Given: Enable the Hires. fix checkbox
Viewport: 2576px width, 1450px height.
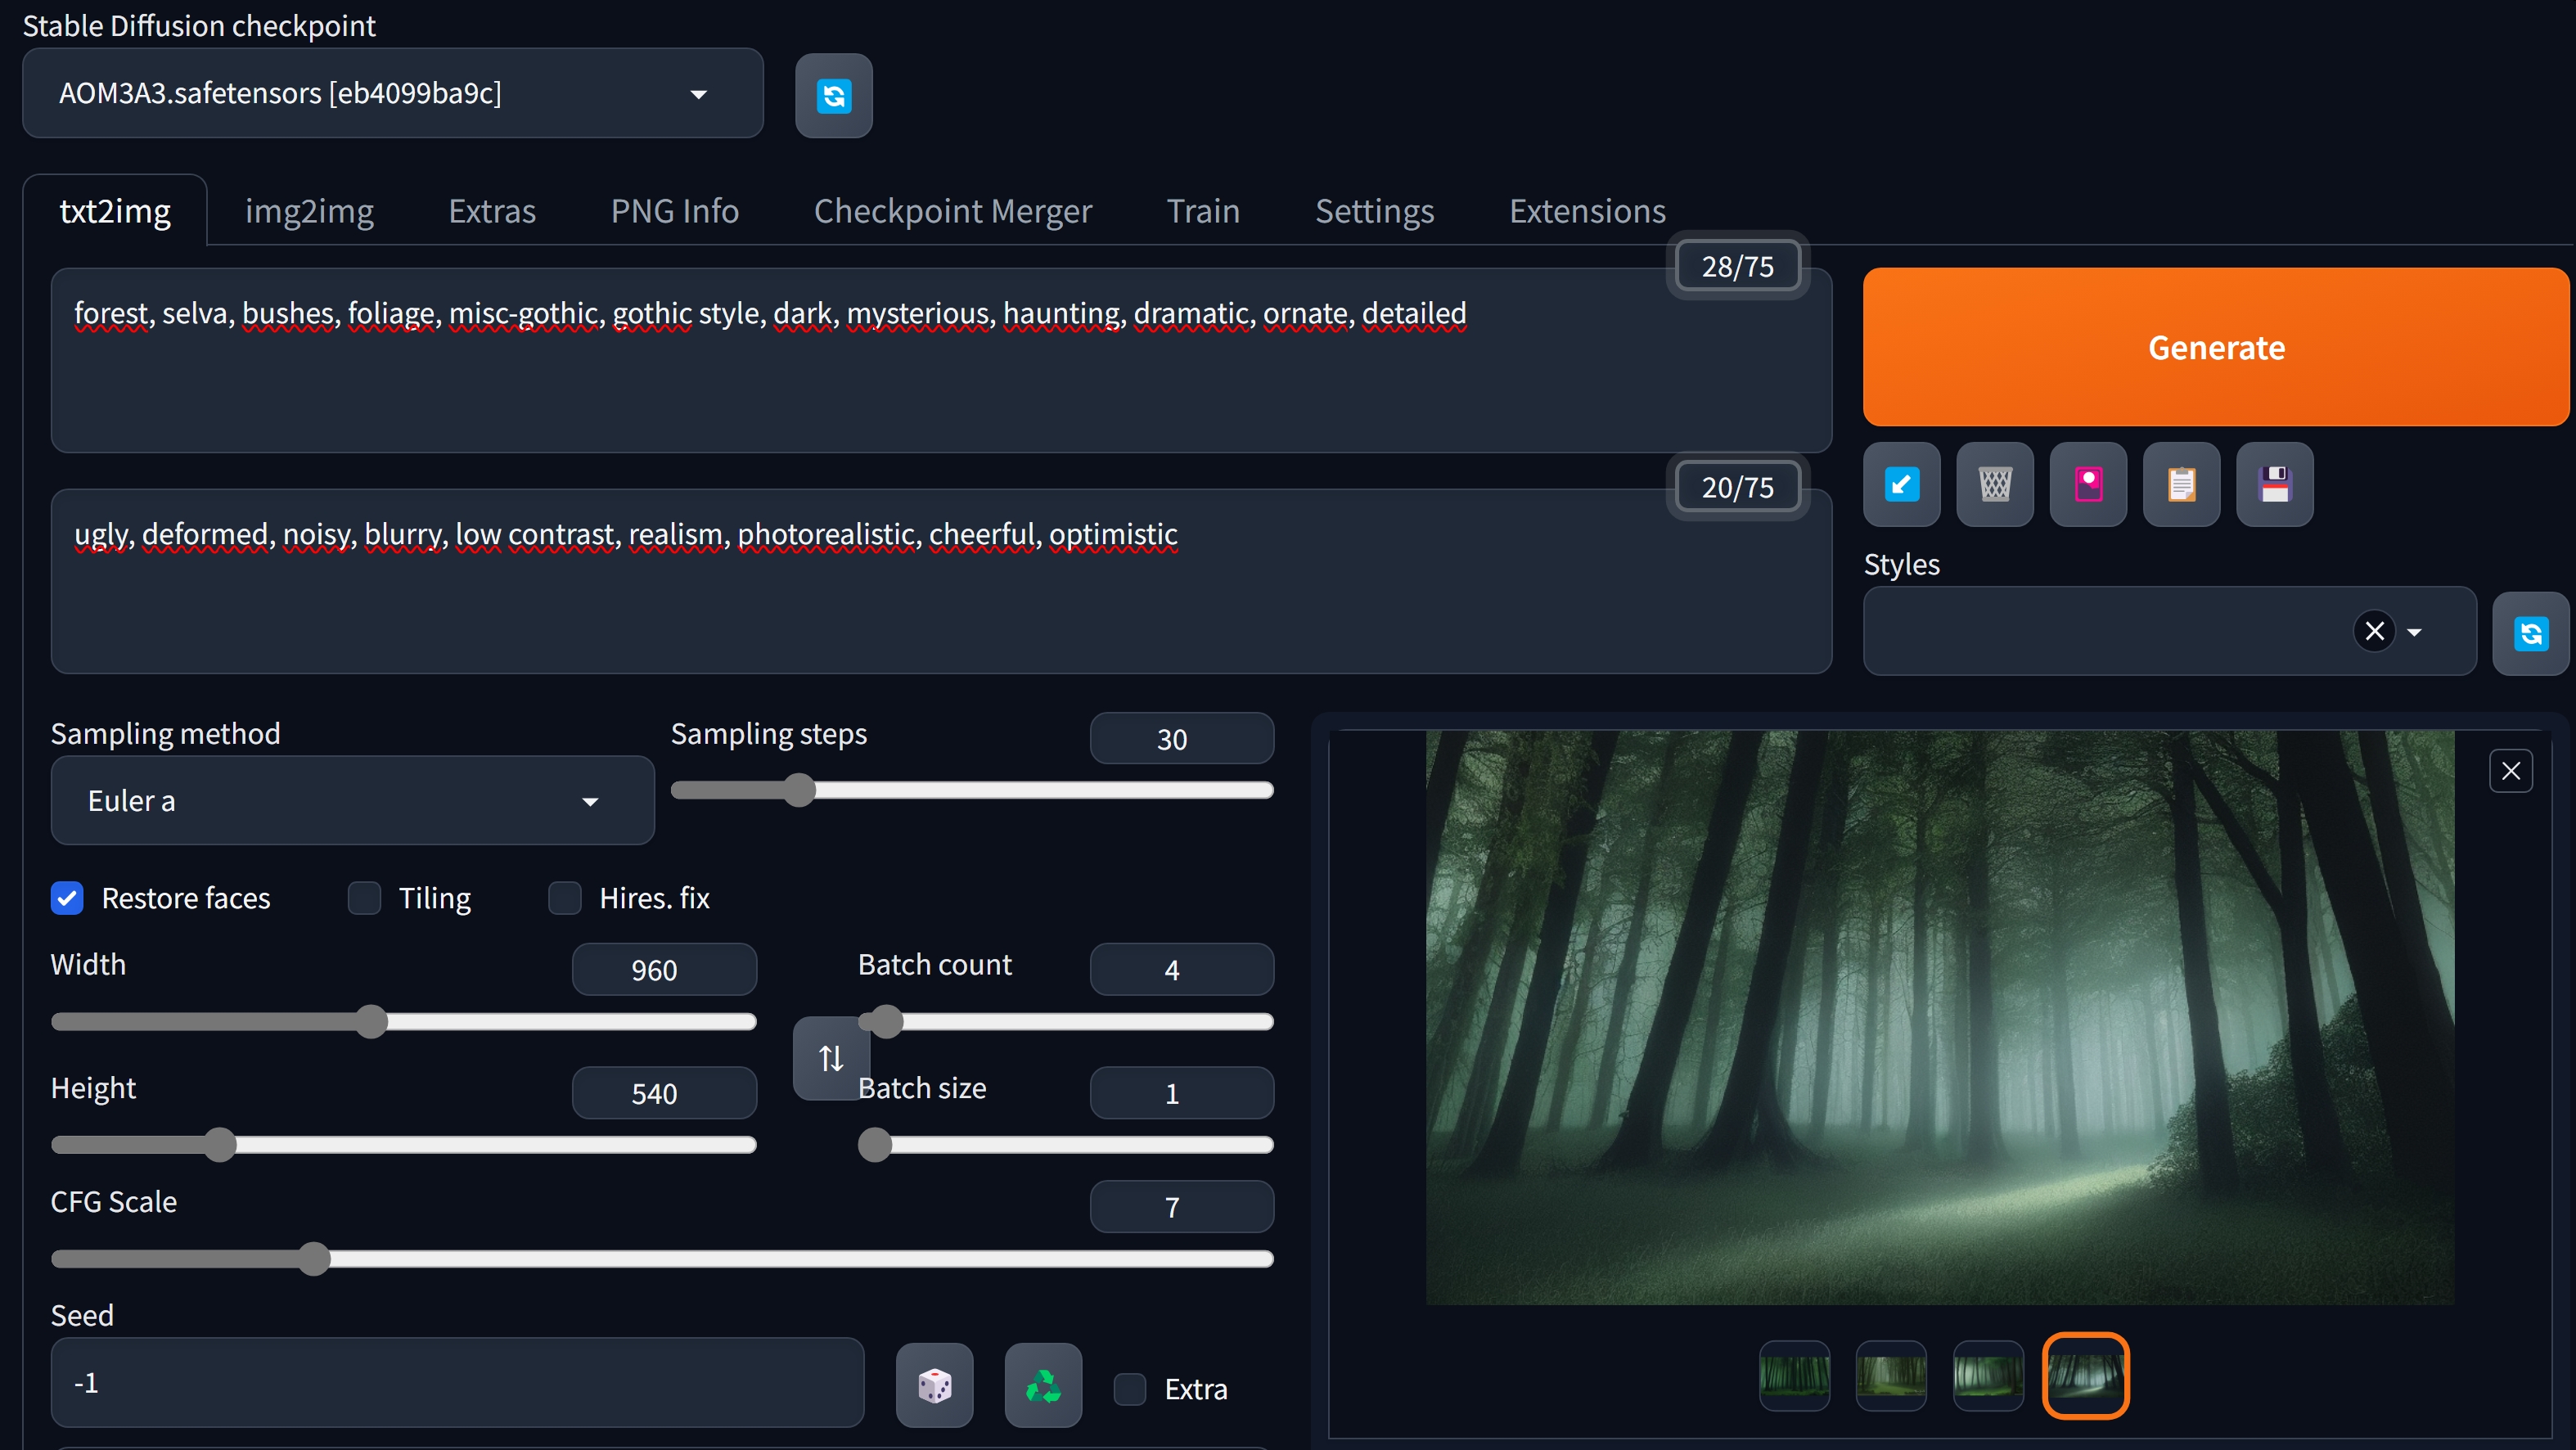Looking at the screenshot, I should point(565,898).
